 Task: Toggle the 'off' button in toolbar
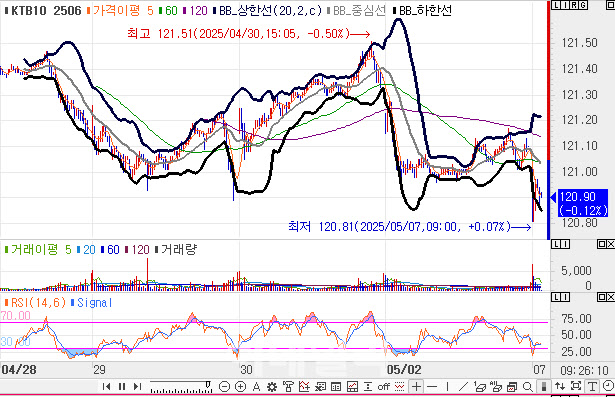click(384, 387)
